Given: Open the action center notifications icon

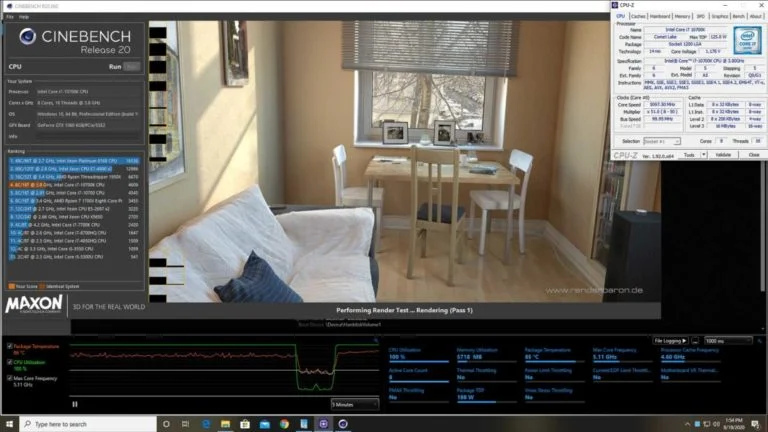Looking at the screenshot, I should coord(755,424).
